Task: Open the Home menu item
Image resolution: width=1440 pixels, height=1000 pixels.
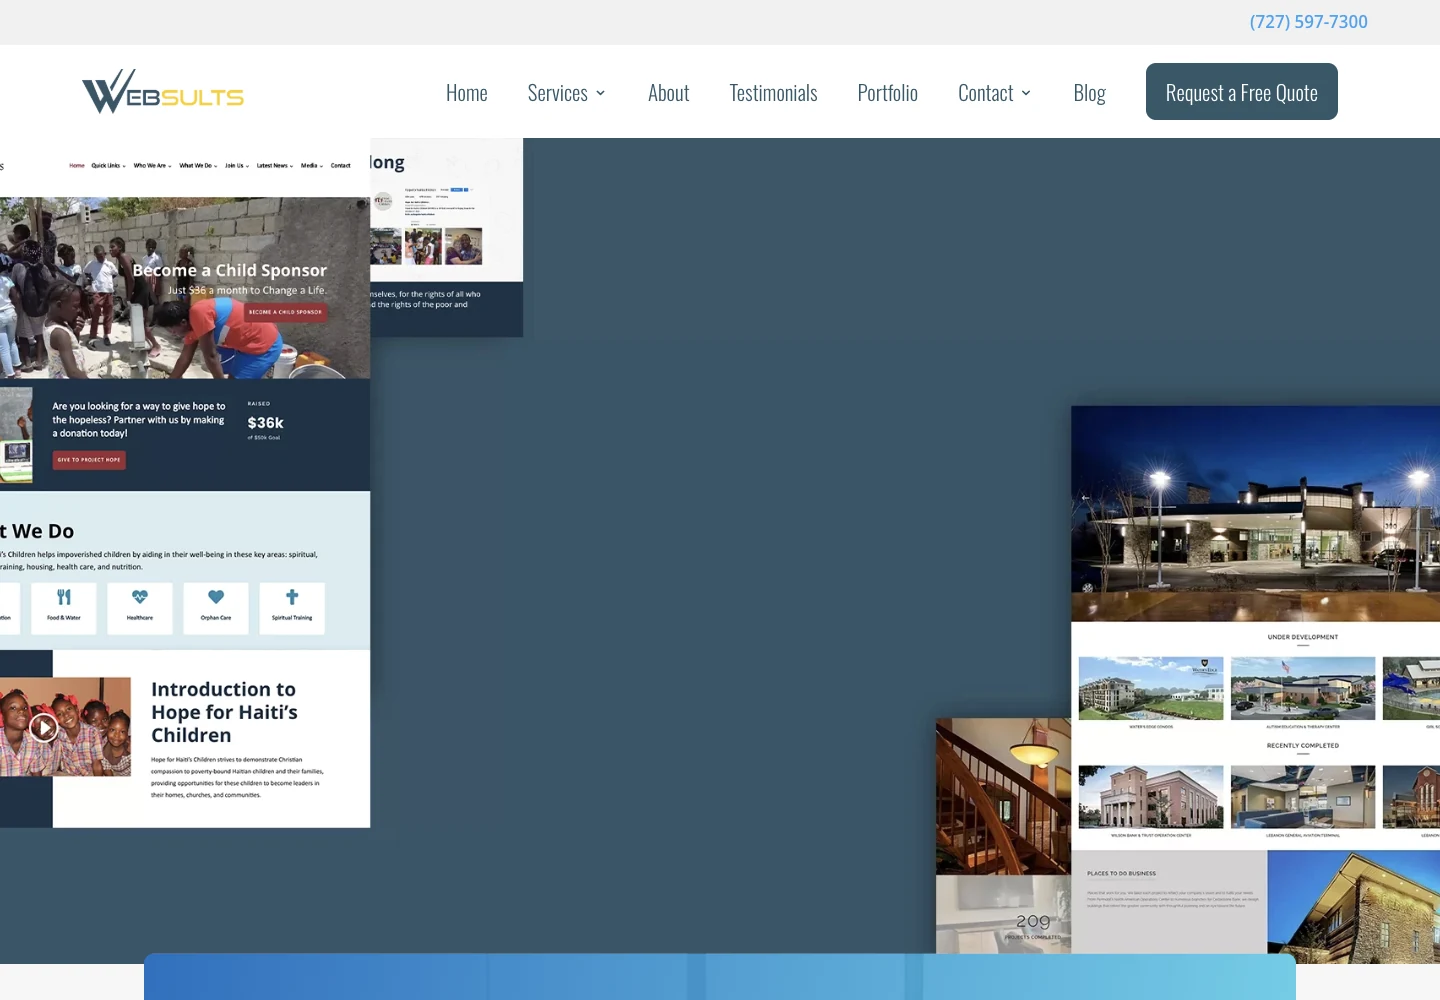Action: 466,93
